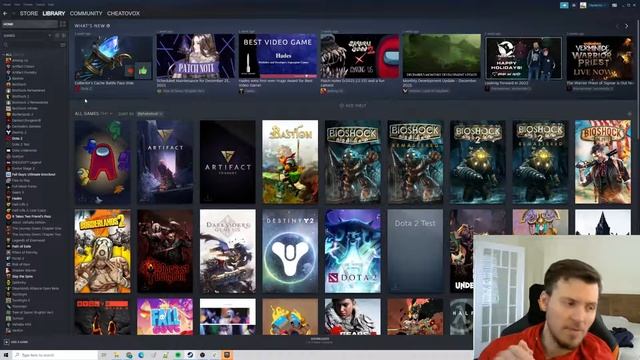Open the Borderlands 2 game tile
This screenshot has width=640, height=360.
(102, 251)
